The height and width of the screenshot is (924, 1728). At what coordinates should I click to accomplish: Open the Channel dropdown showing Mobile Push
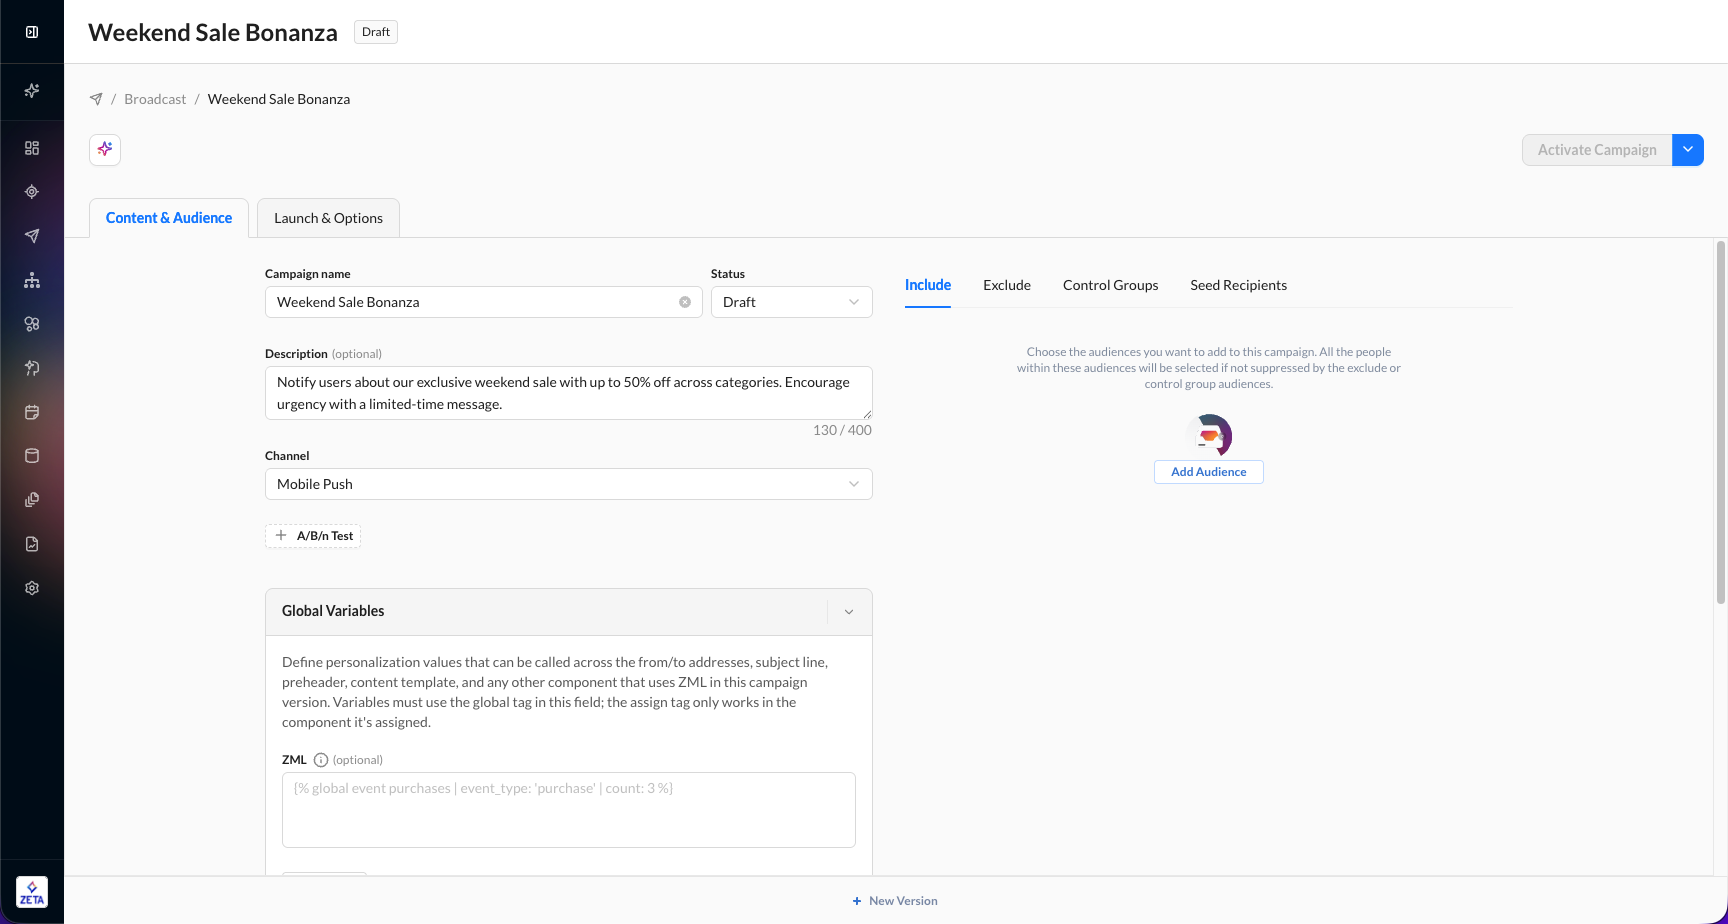tap(569, 484)
